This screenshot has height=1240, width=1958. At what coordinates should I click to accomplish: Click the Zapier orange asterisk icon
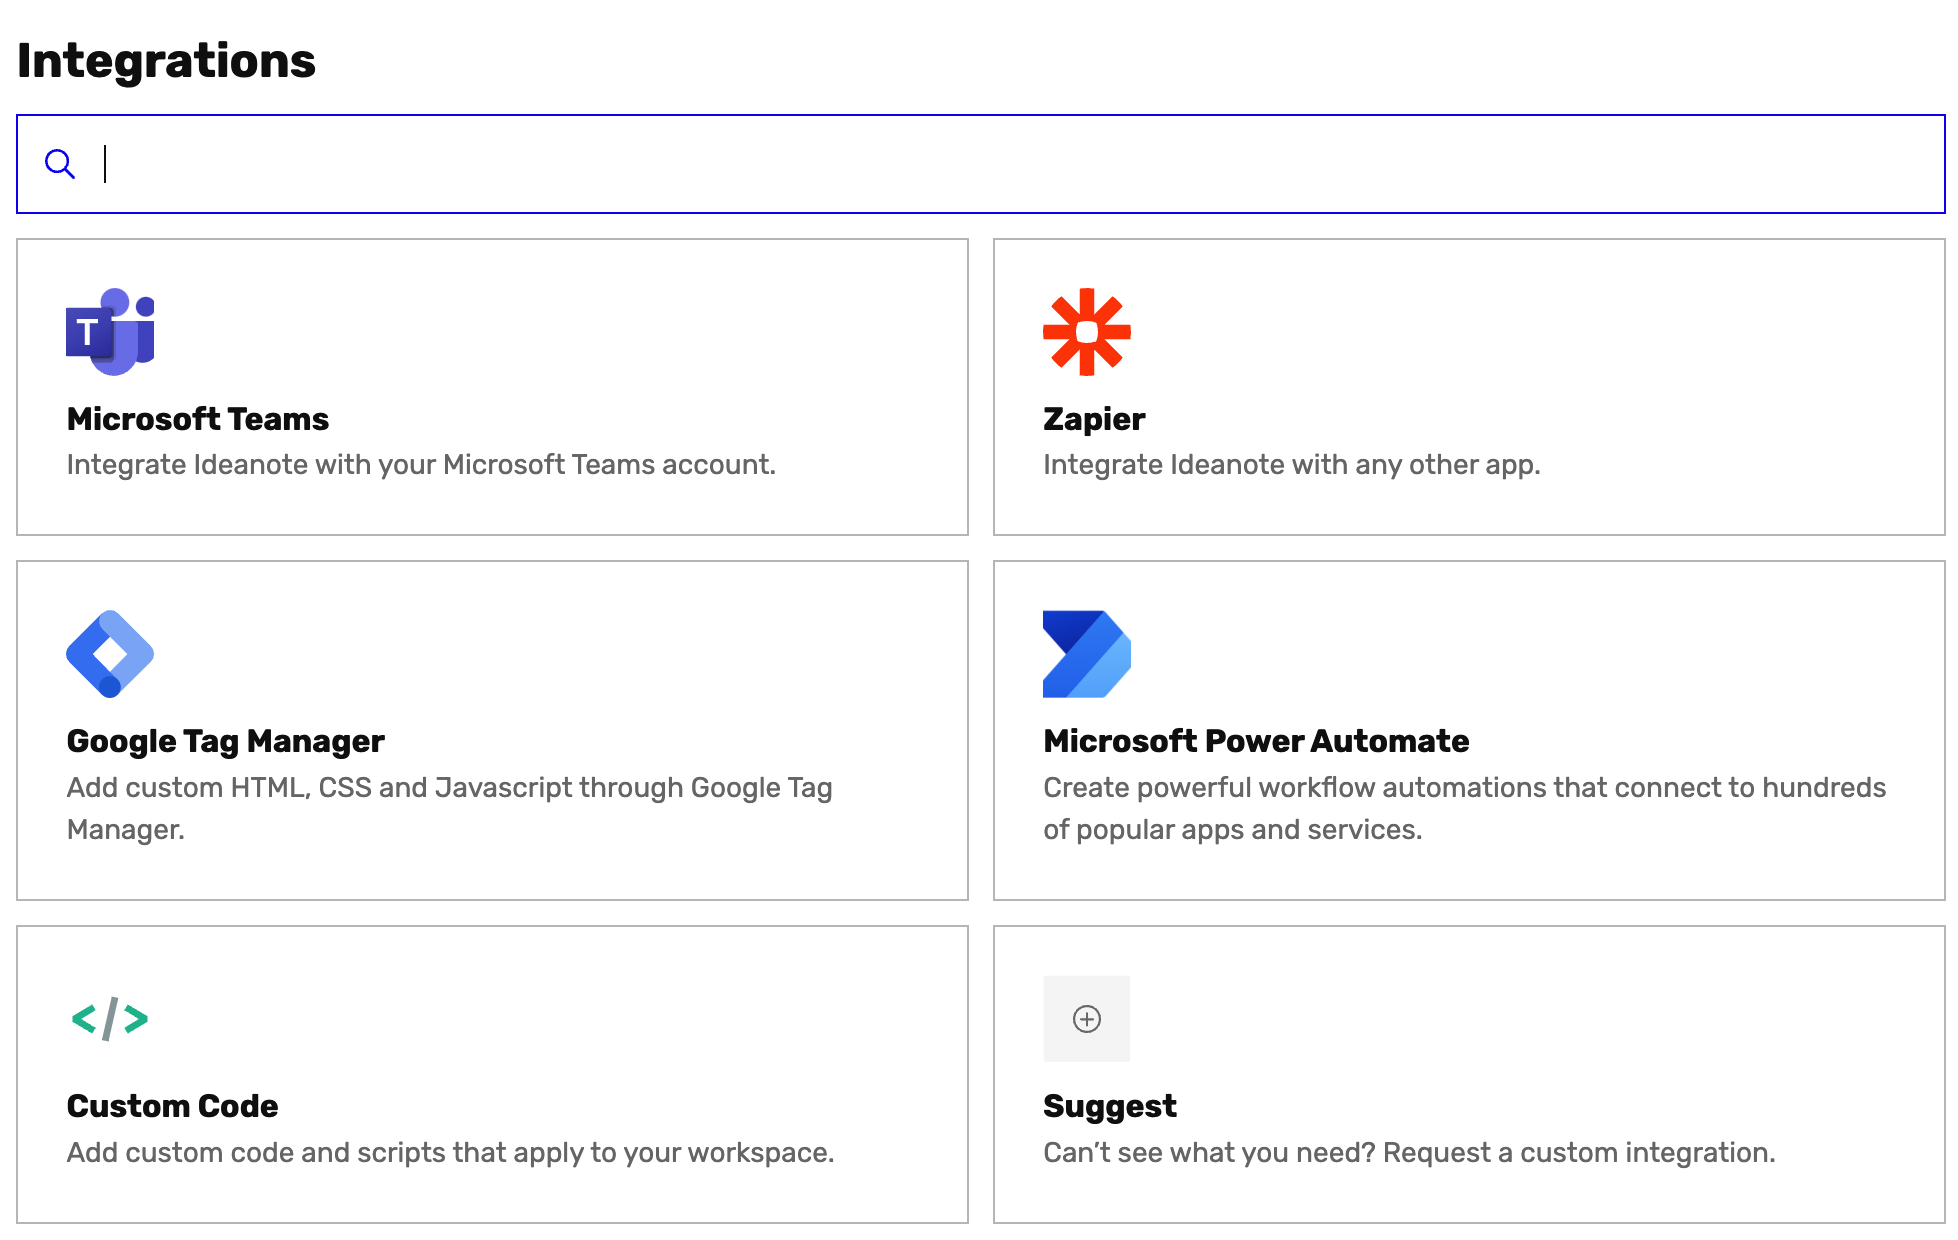click(x=1086, y=332)
